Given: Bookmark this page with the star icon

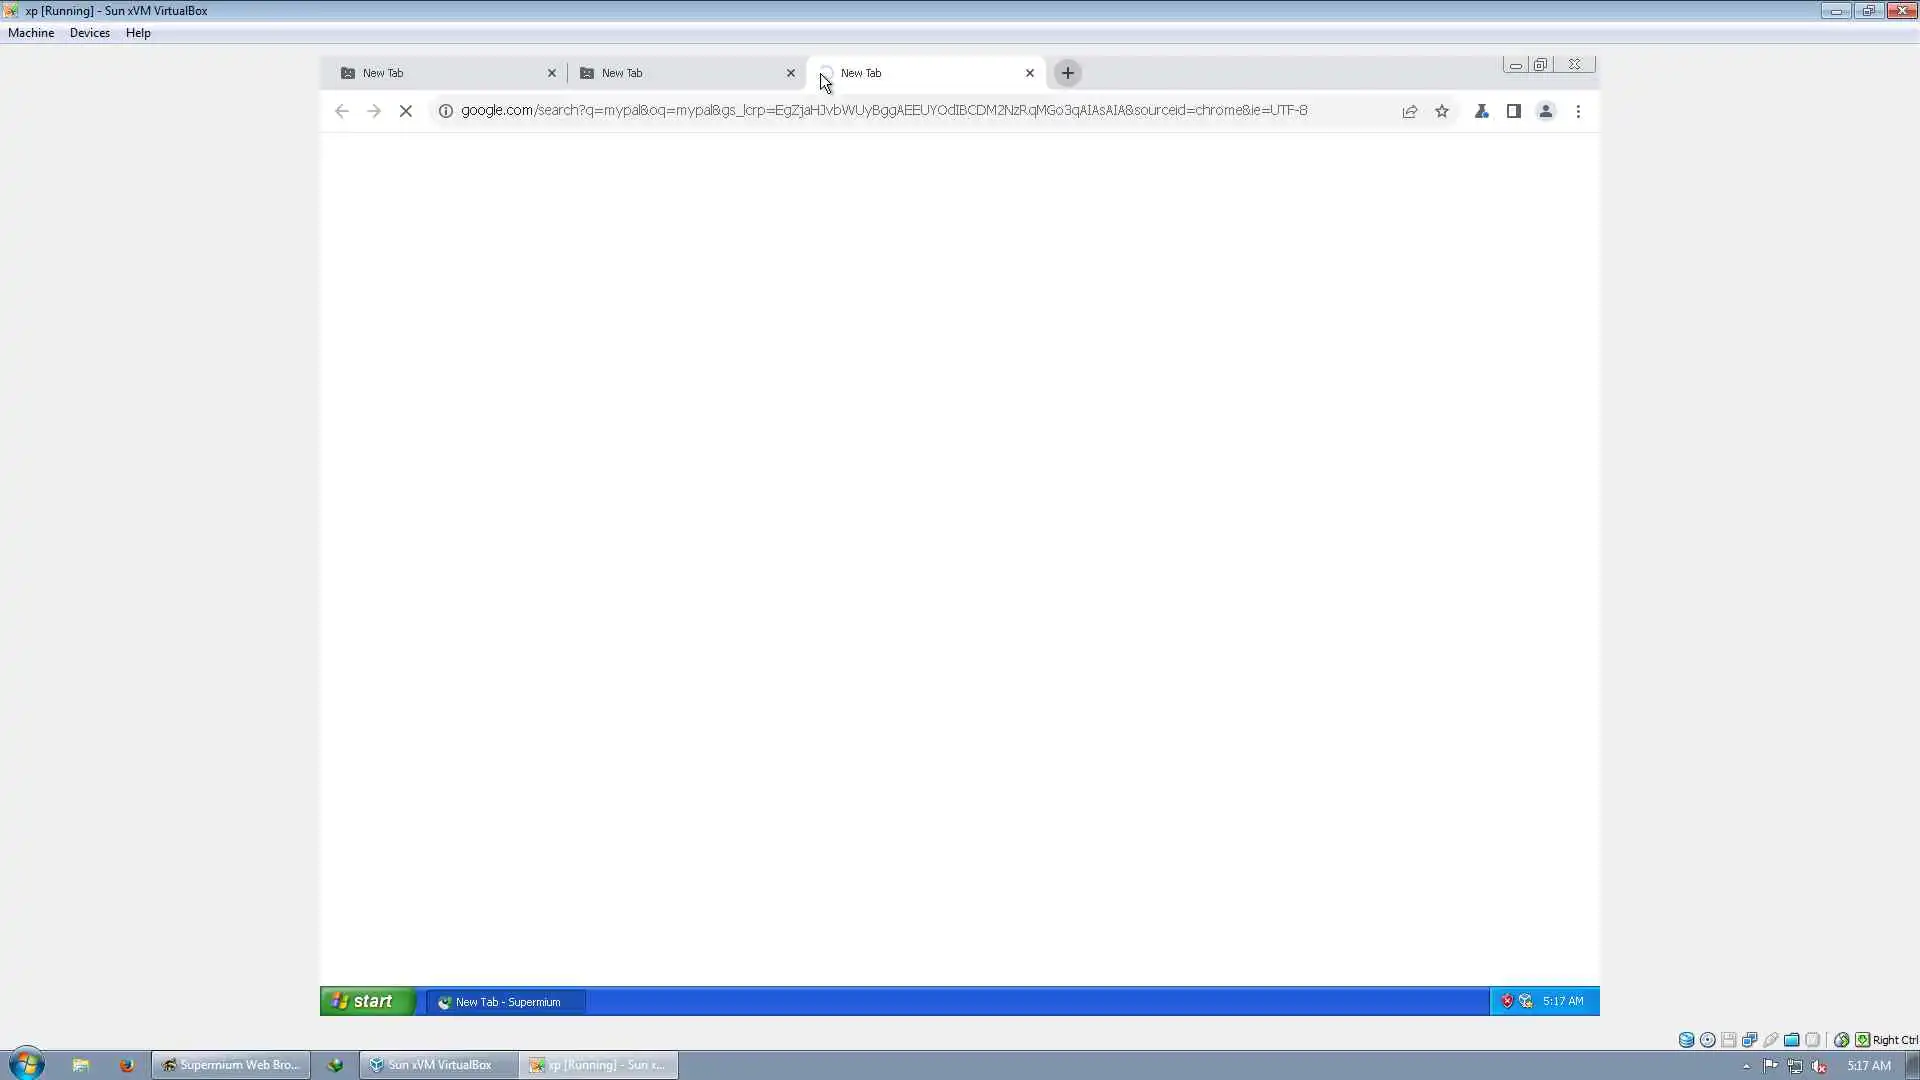Looking at the screenshot, I should (1442, 111).
